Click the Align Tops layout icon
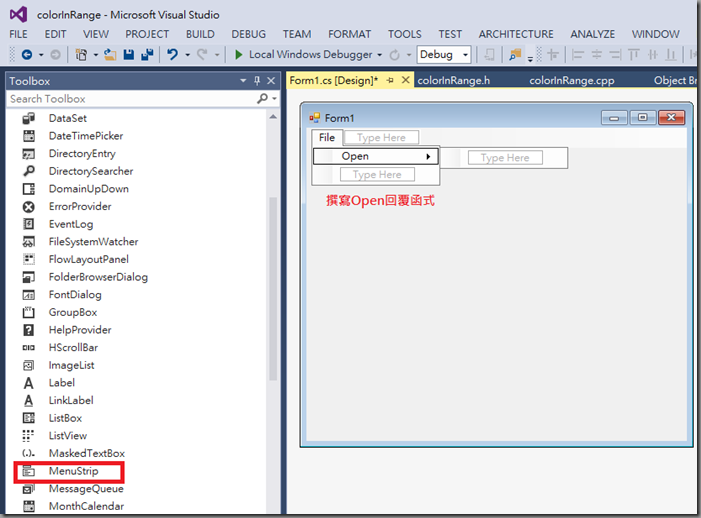This screenshot has width=701, height=518. click(634, 55)
